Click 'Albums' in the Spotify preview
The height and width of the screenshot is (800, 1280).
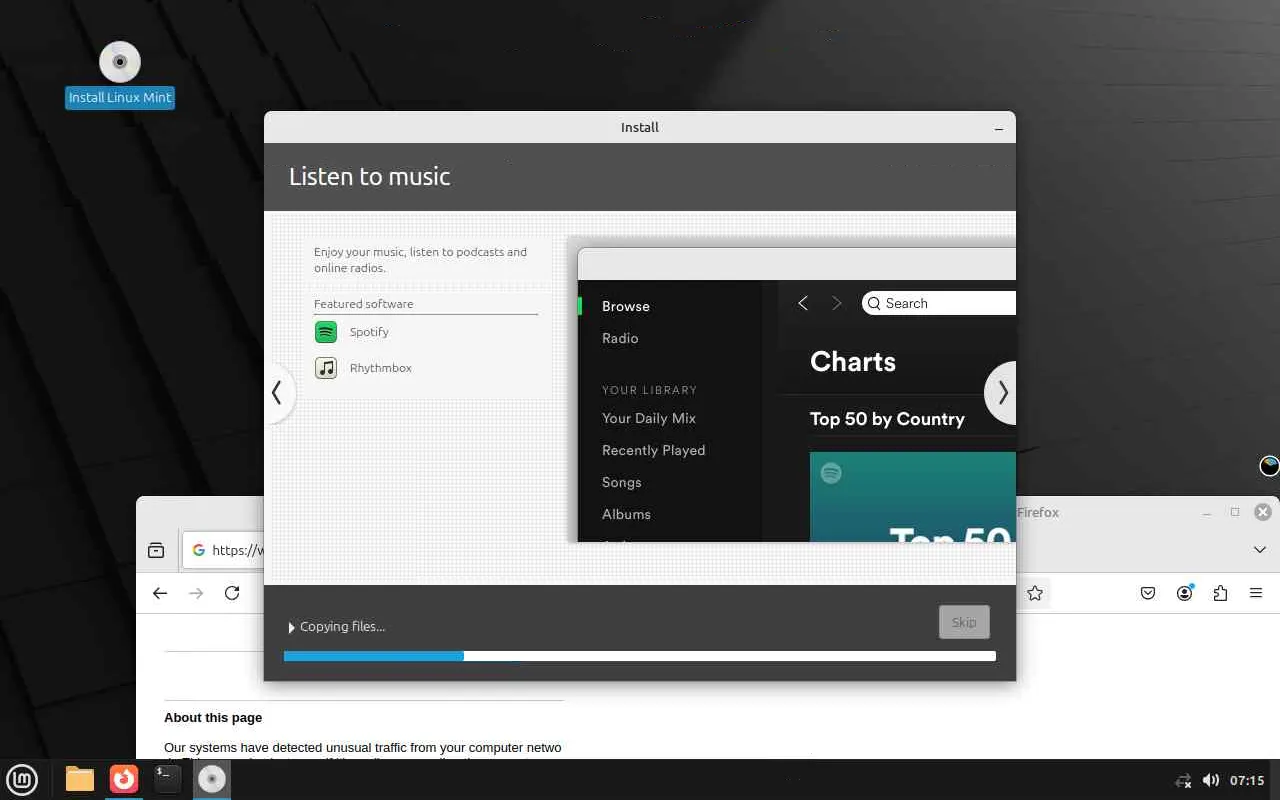tap(626, 514)
